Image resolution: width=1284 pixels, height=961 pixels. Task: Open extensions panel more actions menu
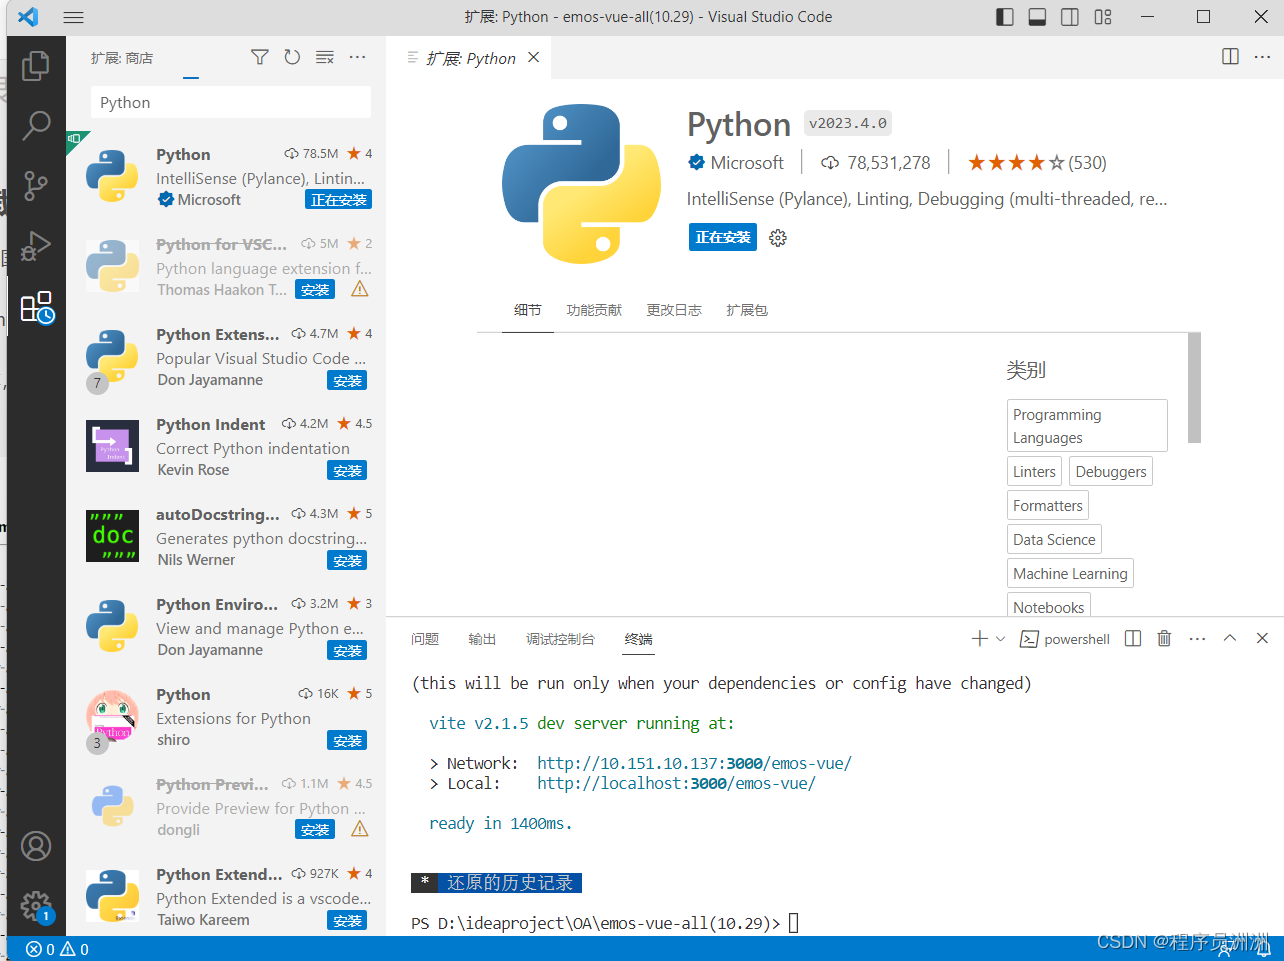[x=357, y=57]
